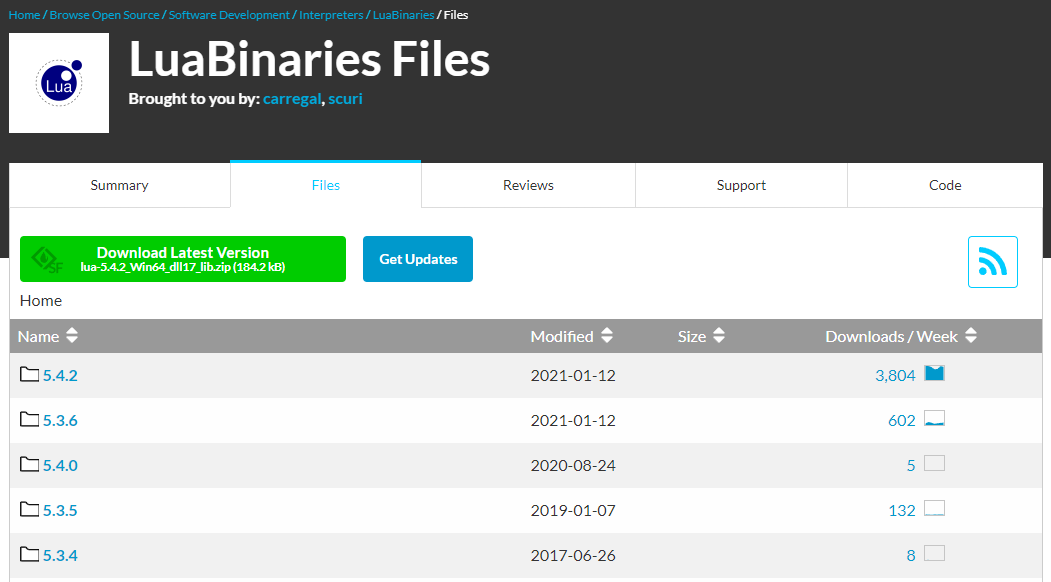Image resolution: width=1051 pixels, height=582 pixels.
Task: Open Software Development breadcrumb
Action: tap(229, 15)
